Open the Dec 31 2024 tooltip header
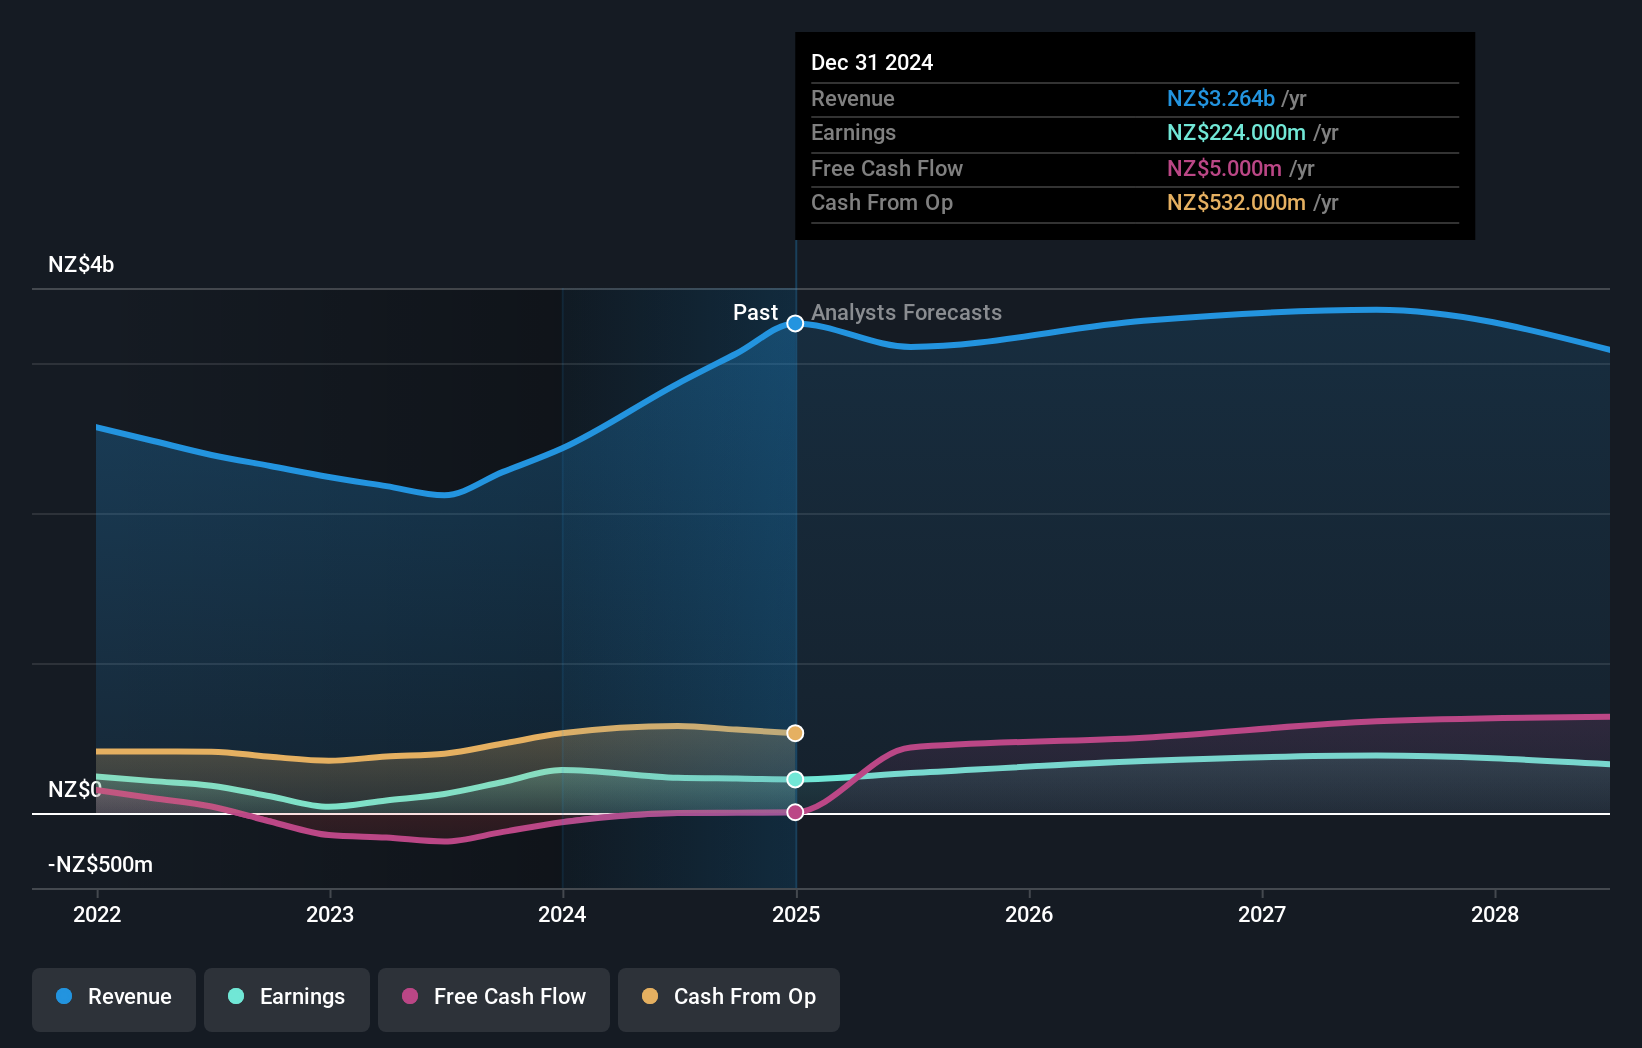The height and width of the screenshot is (1048, 1642). click(x=872, y=62)
